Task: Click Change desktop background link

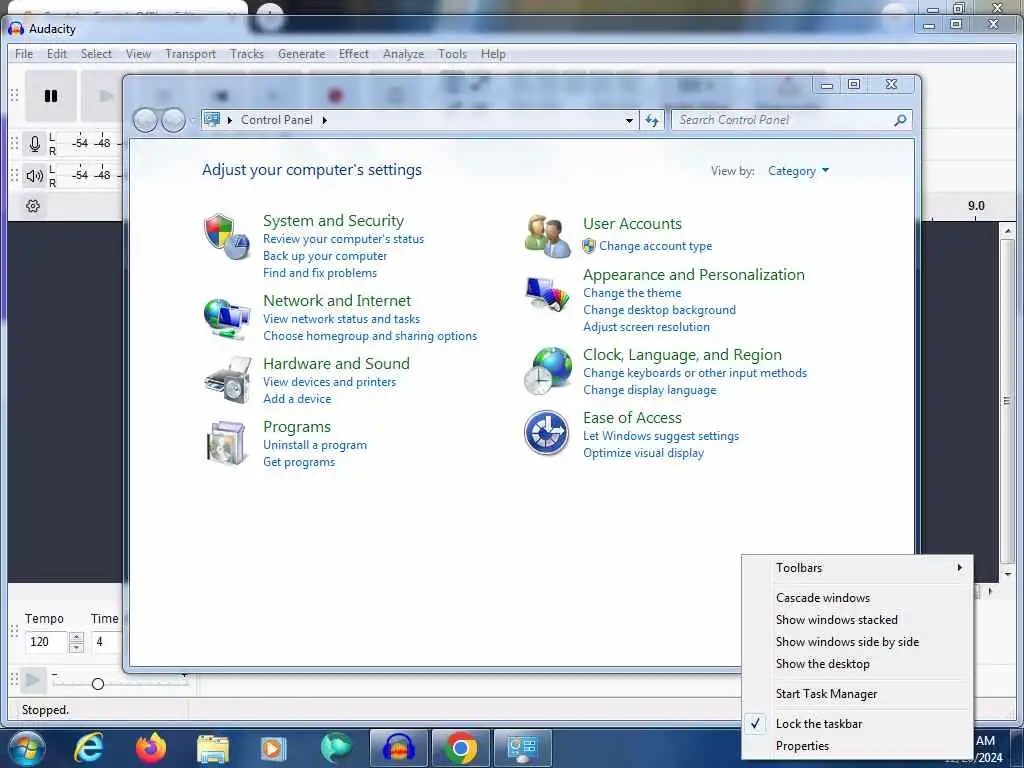Action: (x=660, y=310)
